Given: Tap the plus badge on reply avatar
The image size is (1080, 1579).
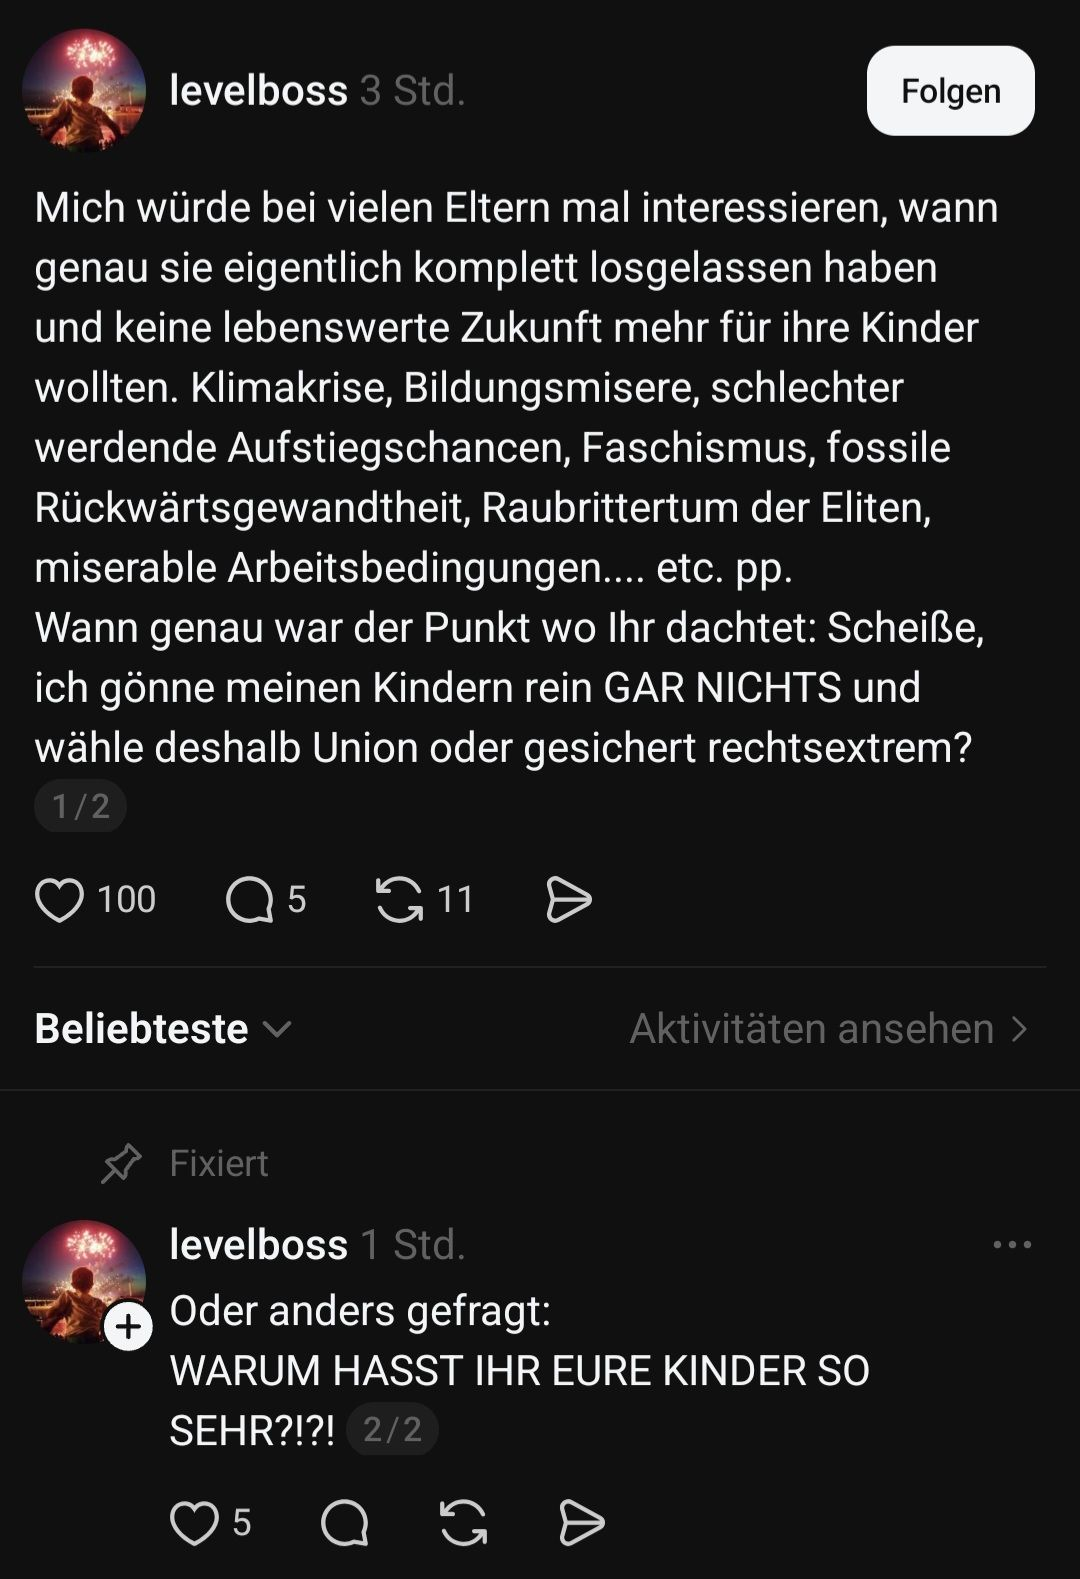Looking at the screenshot, I should point(129,1327).
